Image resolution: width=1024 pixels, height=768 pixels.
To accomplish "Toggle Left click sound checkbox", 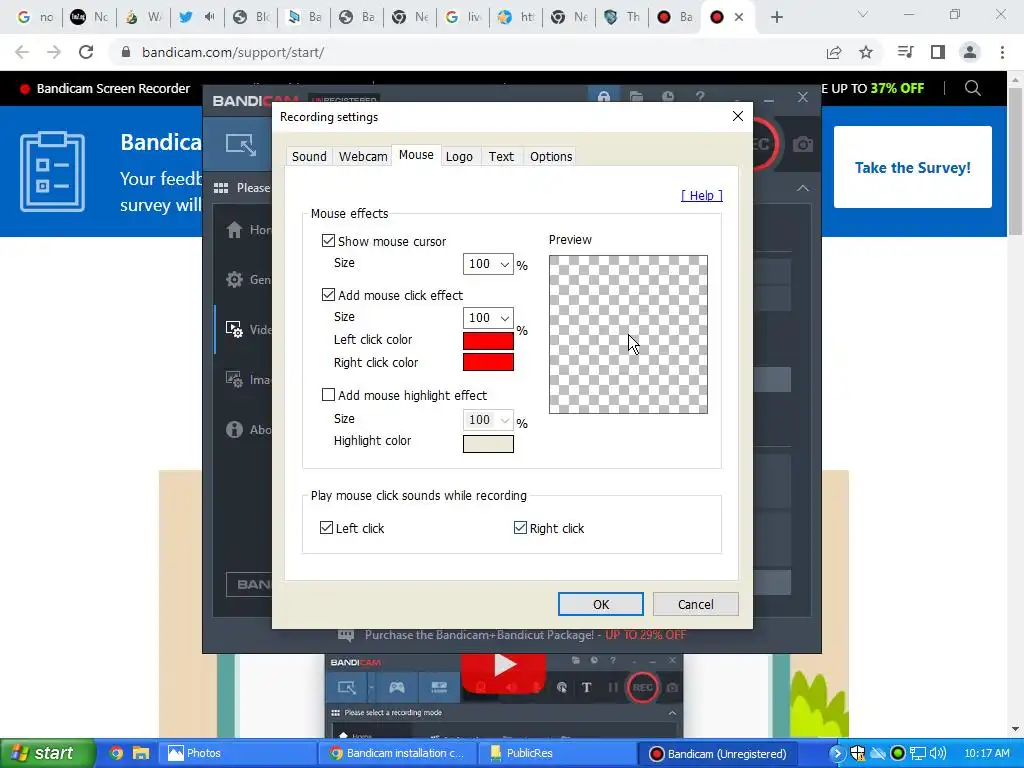I will pyautogui.click(x=327, y=528).
